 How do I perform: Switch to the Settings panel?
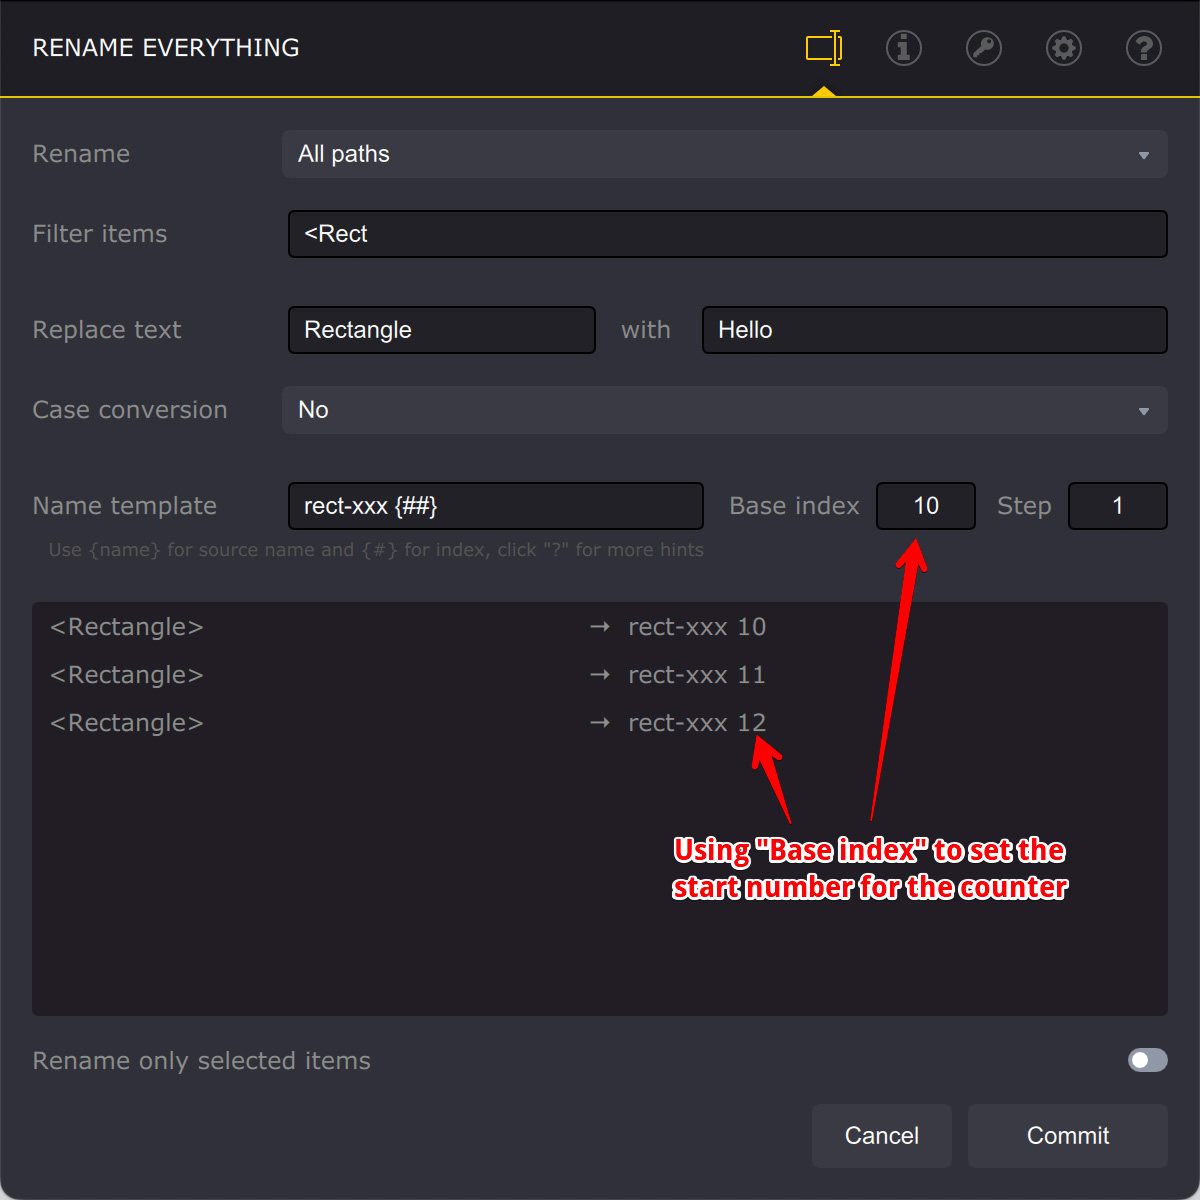coord(1063,48)
